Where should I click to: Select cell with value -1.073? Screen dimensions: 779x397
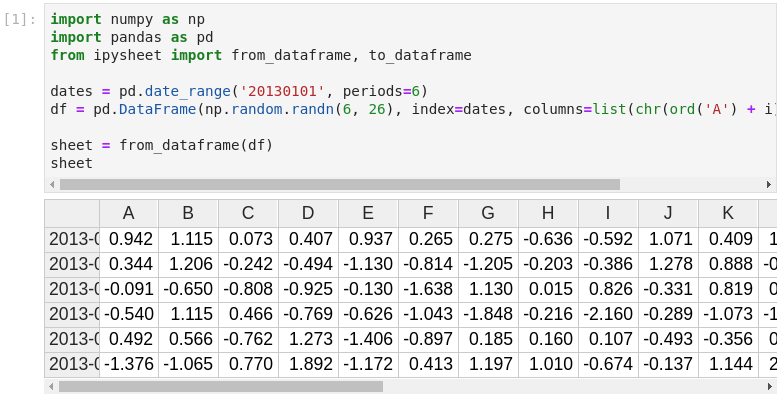tap(728, 315)
